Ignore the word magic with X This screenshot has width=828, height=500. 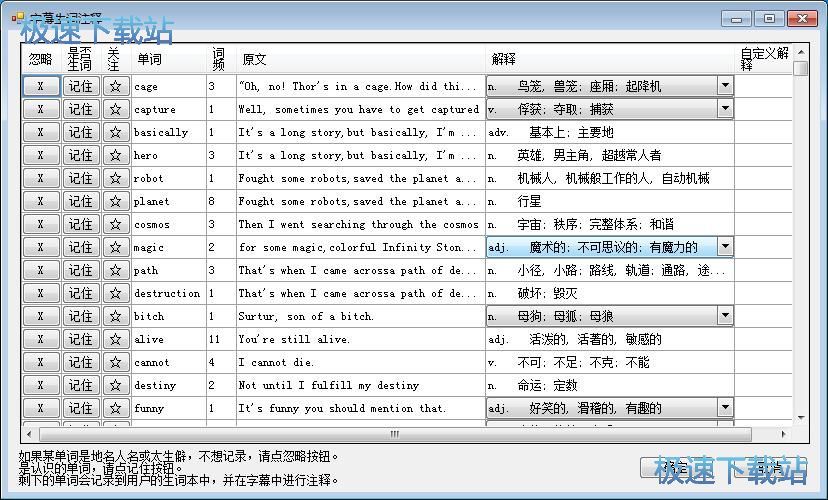coord(41,247)
